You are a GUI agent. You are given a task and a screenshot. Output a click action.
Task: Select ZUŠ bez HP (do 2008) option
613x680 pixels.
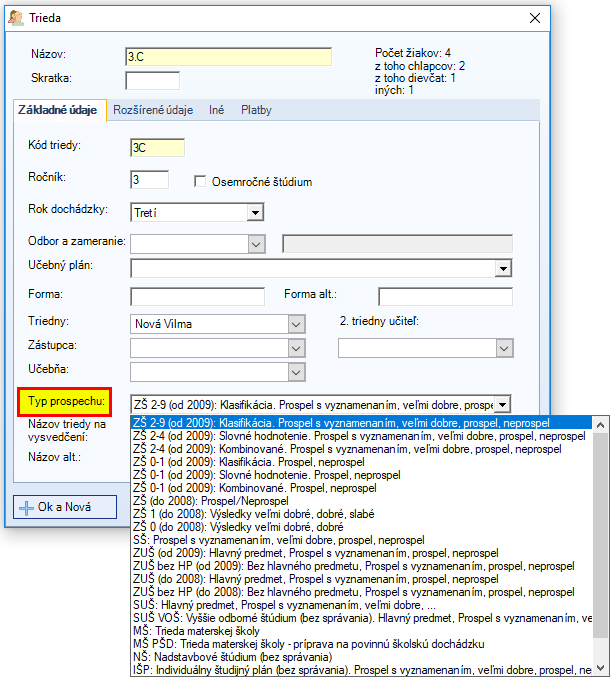pyautogui.click(x=362, y=592)
